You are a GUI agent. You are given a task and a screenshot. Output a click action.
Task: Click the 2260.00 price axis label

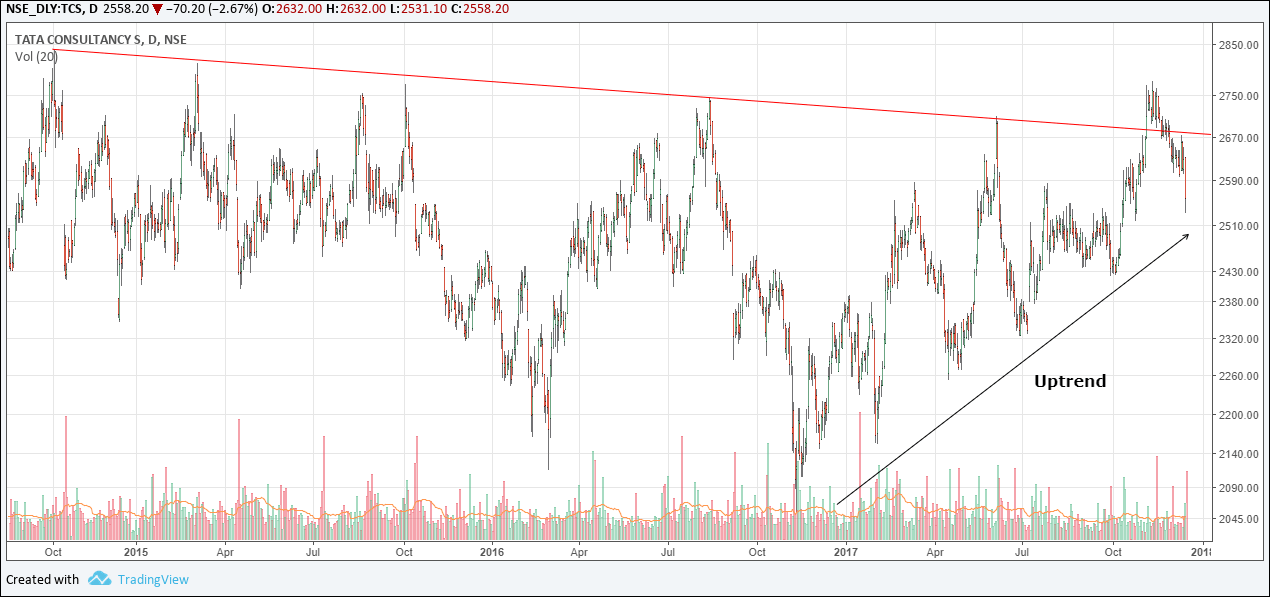[x=1237, y=376]
